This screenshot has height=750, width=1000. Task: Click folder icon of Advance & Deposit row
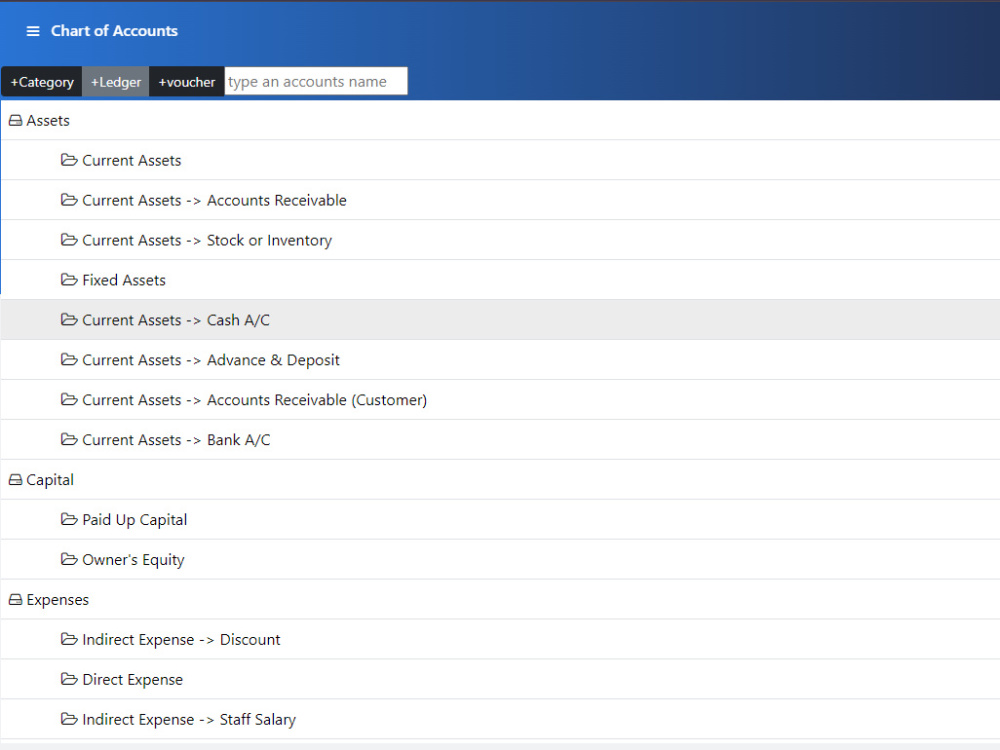(69, 360)
